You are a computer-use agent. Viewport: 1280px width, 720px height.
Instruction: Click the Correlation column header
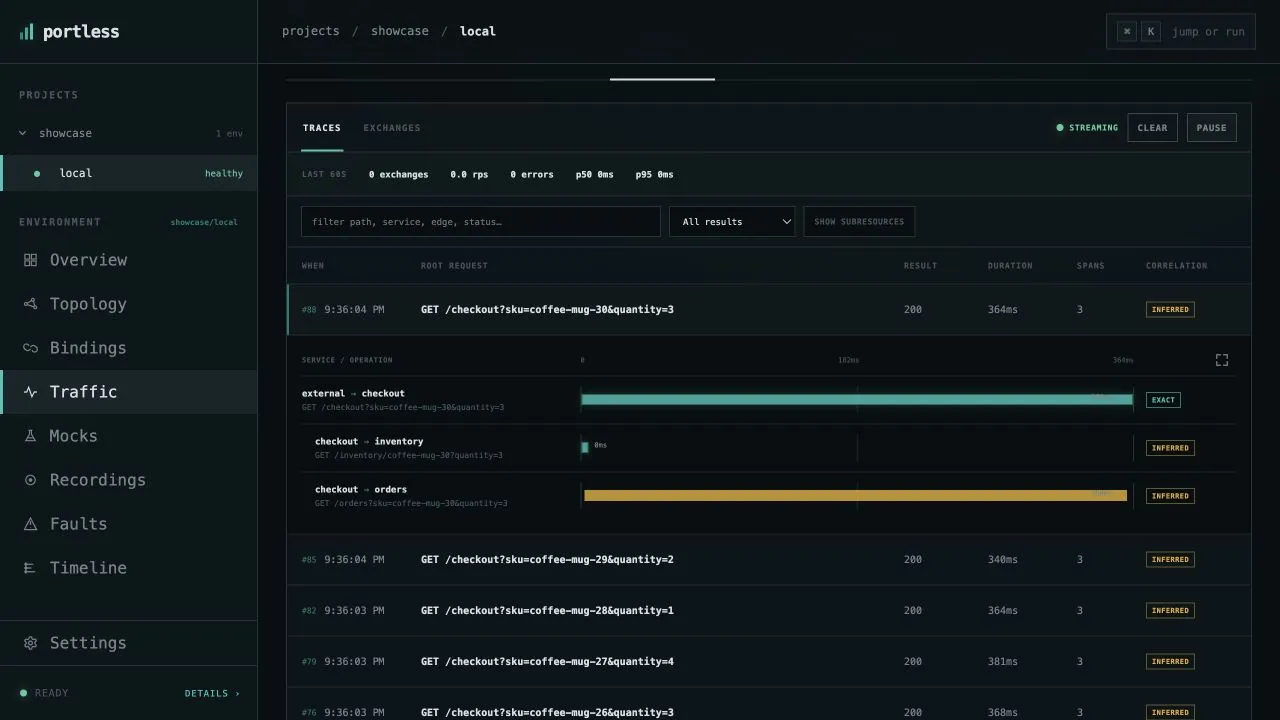[1176, 266]
